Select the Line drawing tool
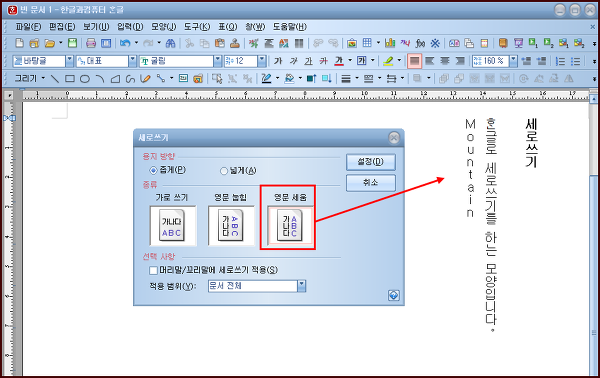This screenshot has height=378, width=600. (x=55, y=79)
